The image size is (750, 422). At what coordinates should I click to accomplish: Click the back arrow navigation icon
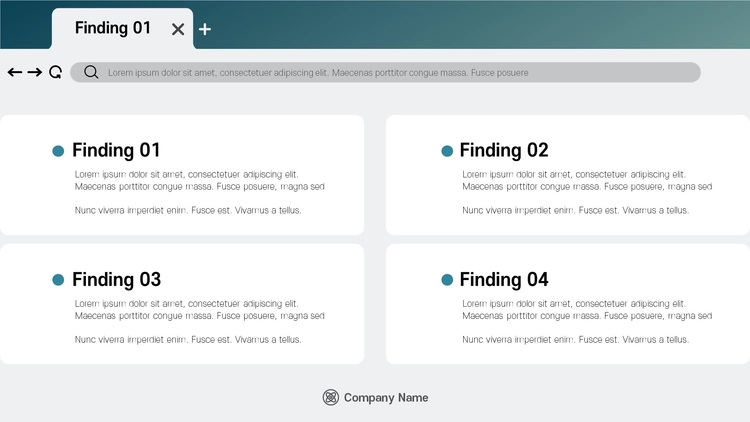[x=15, y=72]
